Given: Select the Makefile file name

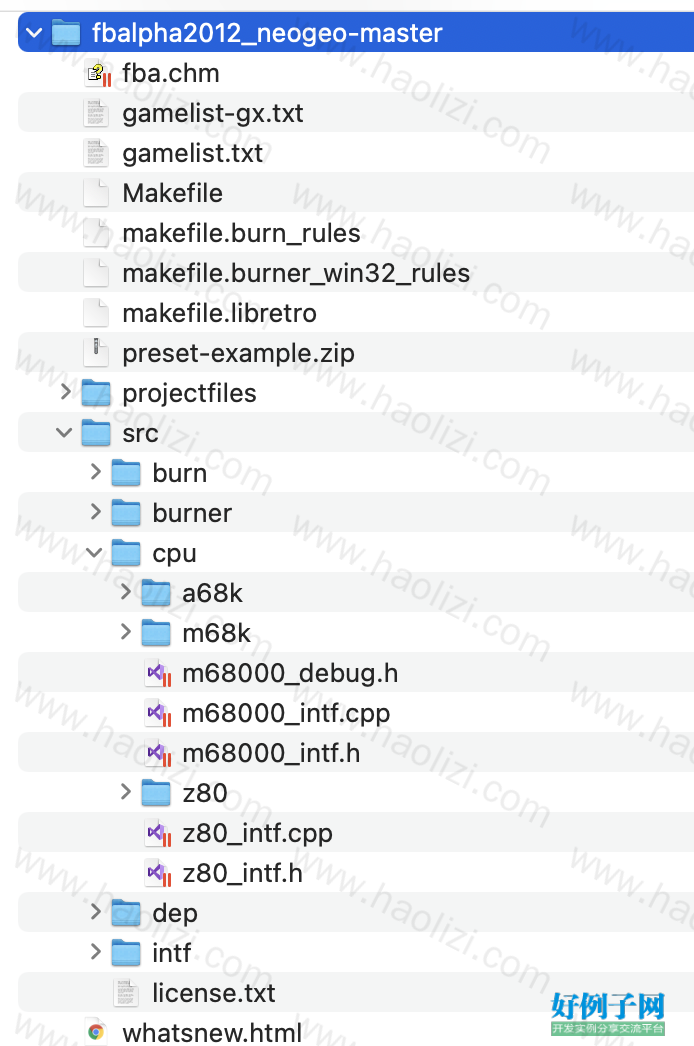Looking at the screenshot, I should [x=173, y=193].
